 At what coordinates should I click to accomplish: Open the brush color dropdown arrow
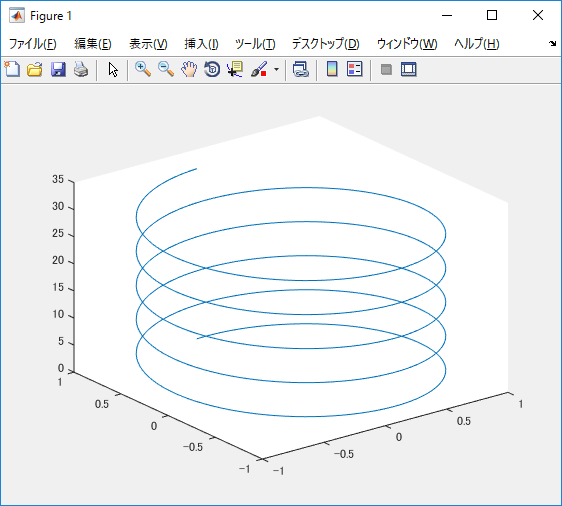[276, 69]
